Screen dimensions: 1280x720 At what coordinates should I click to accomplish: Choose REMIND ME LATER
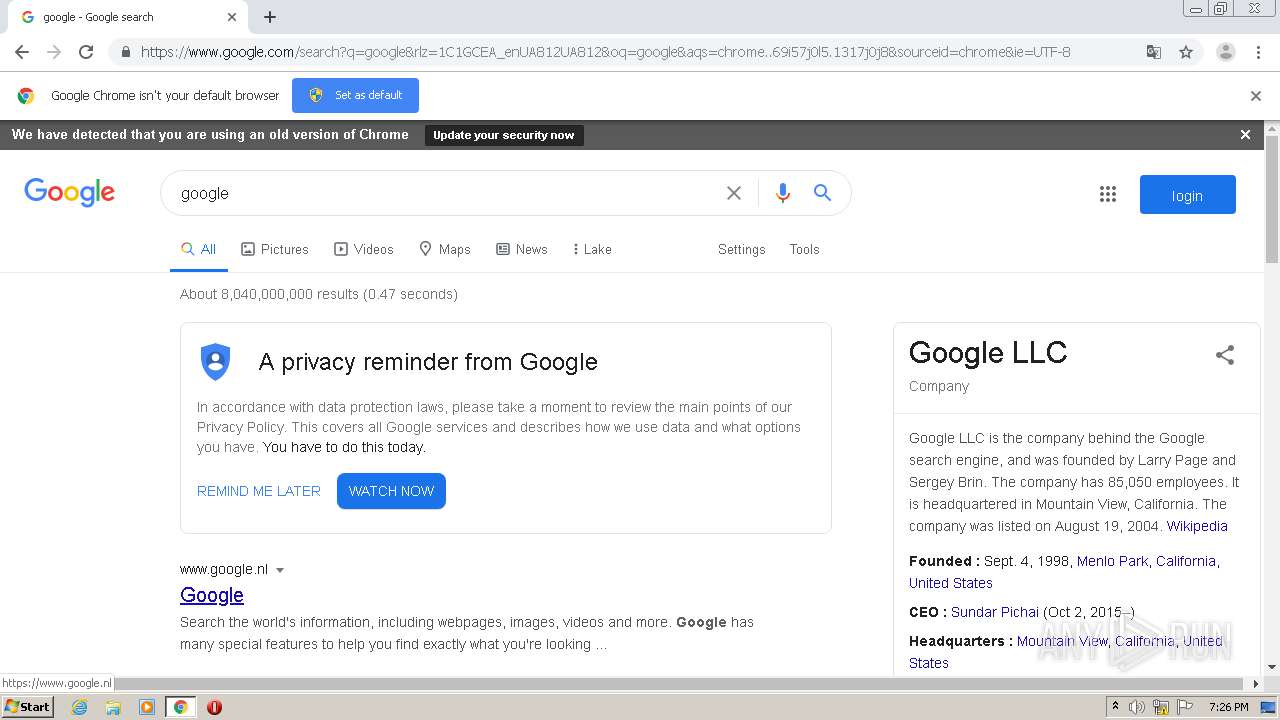[259, 491]
